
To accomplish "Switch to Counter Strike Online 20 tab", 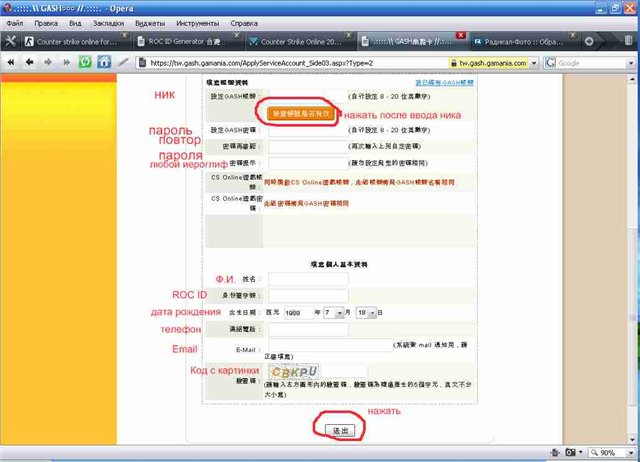I will [x=299, y=41].
